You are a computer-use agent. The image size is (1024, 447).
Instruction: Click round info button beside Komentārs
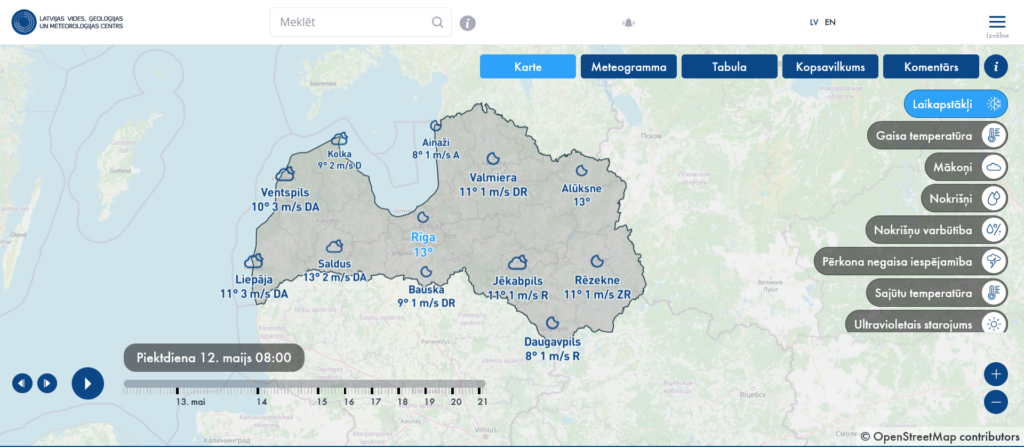pyautogui.click(x=995, y=67)
